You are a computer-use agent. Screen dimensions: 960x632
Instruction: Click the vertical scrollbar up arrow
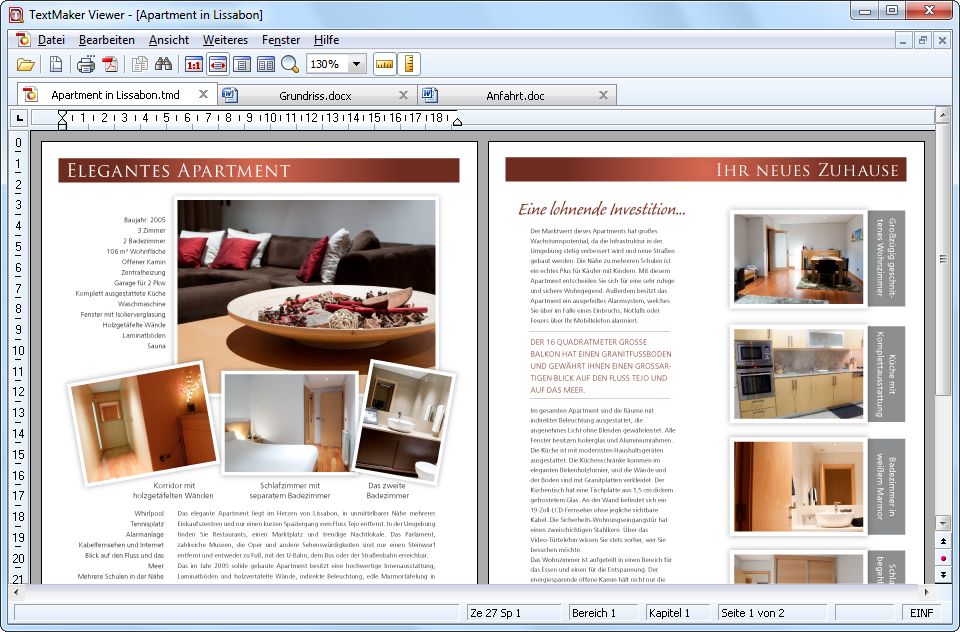[943, 115]
